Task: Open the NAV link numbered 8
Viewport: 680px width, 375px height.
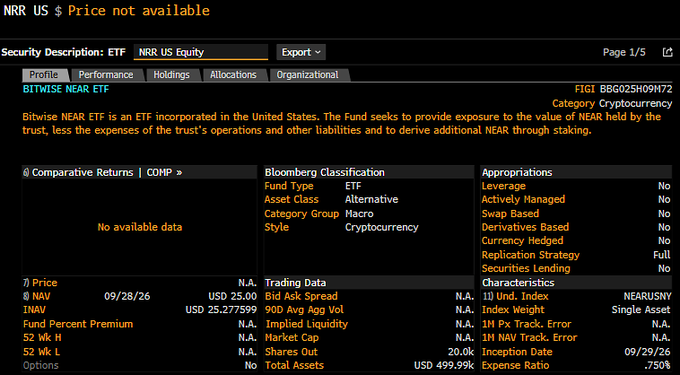Action: click(37, 297)
